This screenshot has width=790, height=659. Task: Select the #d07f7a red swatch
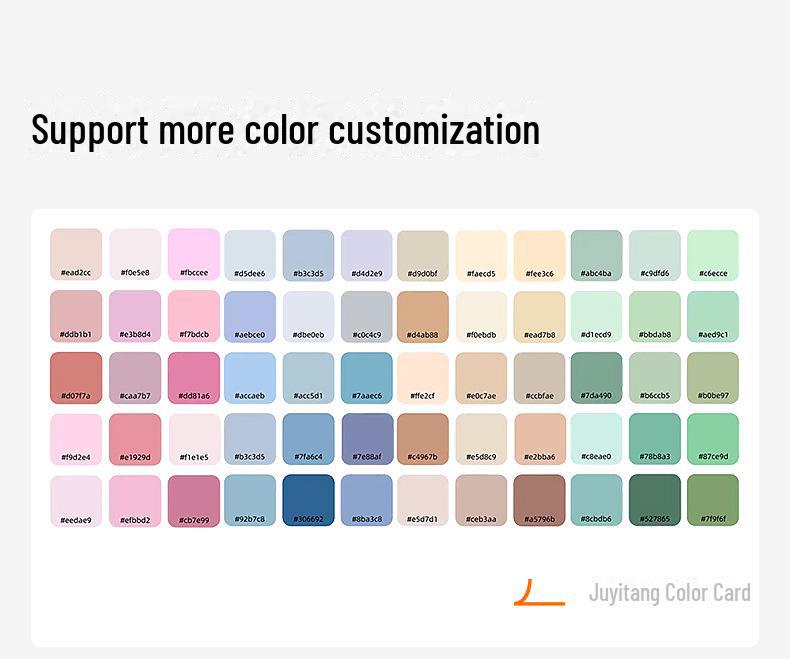[76, 377]
